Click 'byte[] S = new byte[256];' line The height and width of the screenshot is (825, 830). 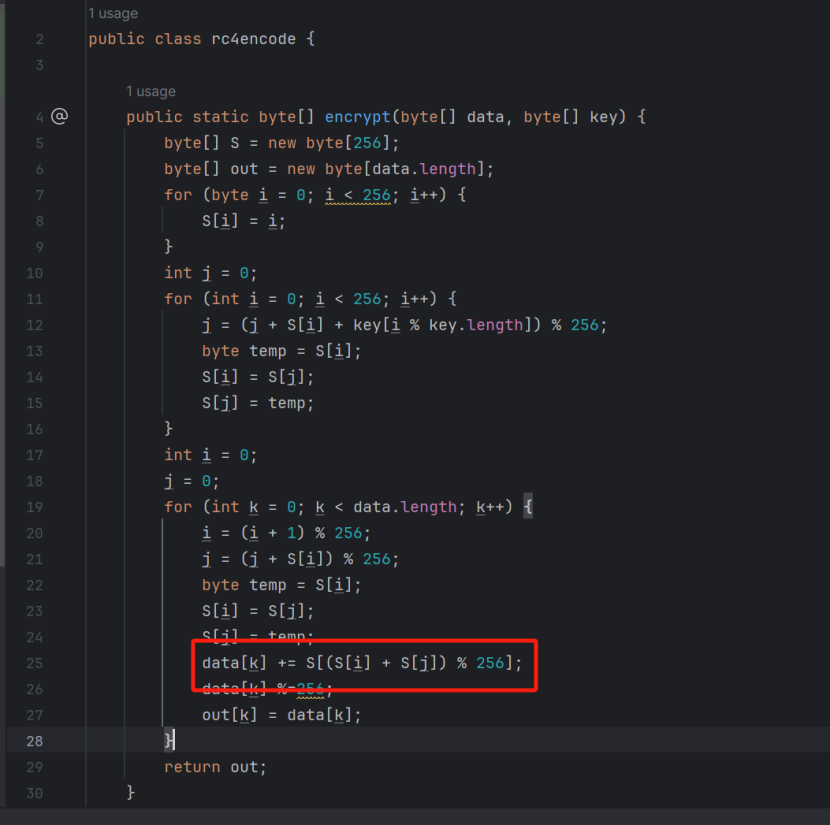coord(282,143)
